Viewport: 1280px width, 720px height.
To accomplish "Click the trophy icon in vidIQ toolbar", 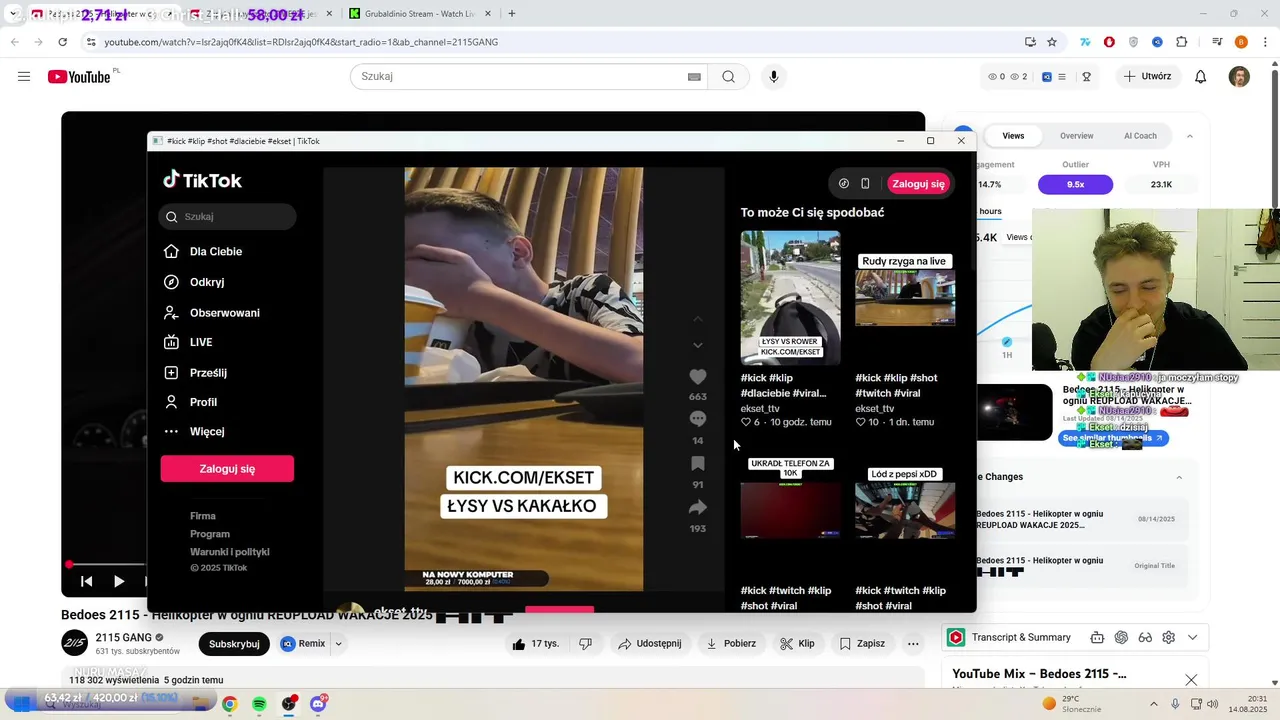I will point(1086,77).
